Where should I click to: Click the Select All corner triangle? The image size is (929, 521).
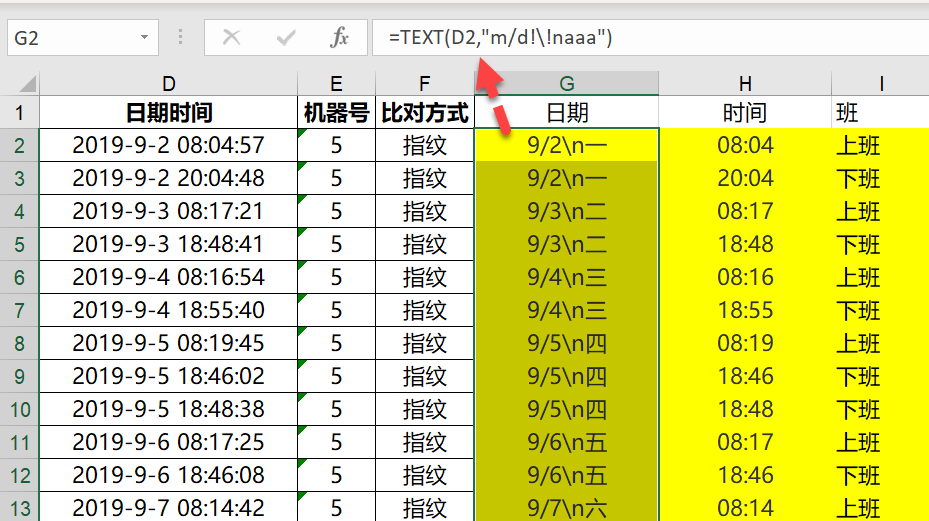point(27,84)
